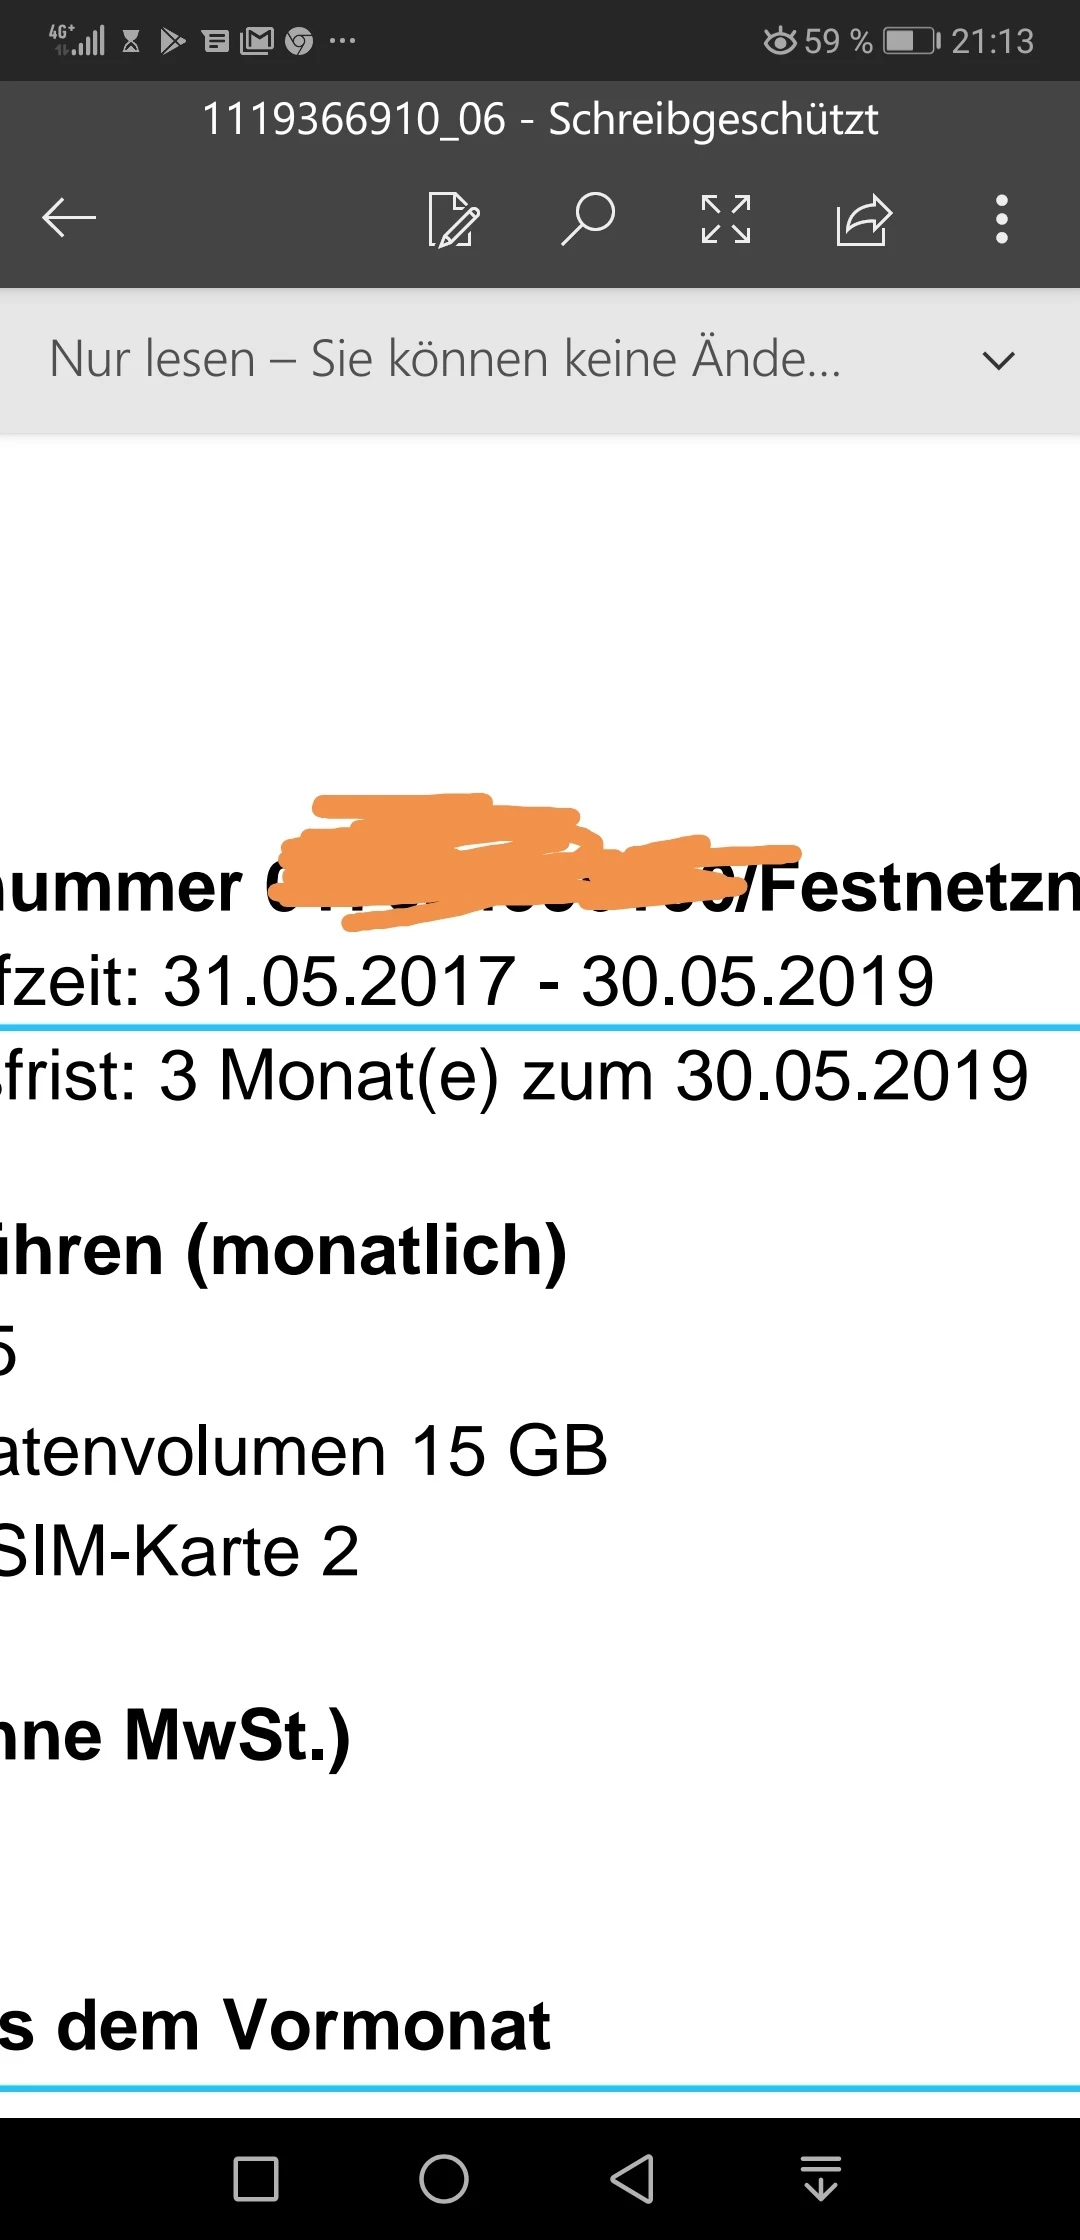Switch to fullscreen reading view
Image resolution: width=1080 pixels, height=2240 pixels.
click(725, 219)
